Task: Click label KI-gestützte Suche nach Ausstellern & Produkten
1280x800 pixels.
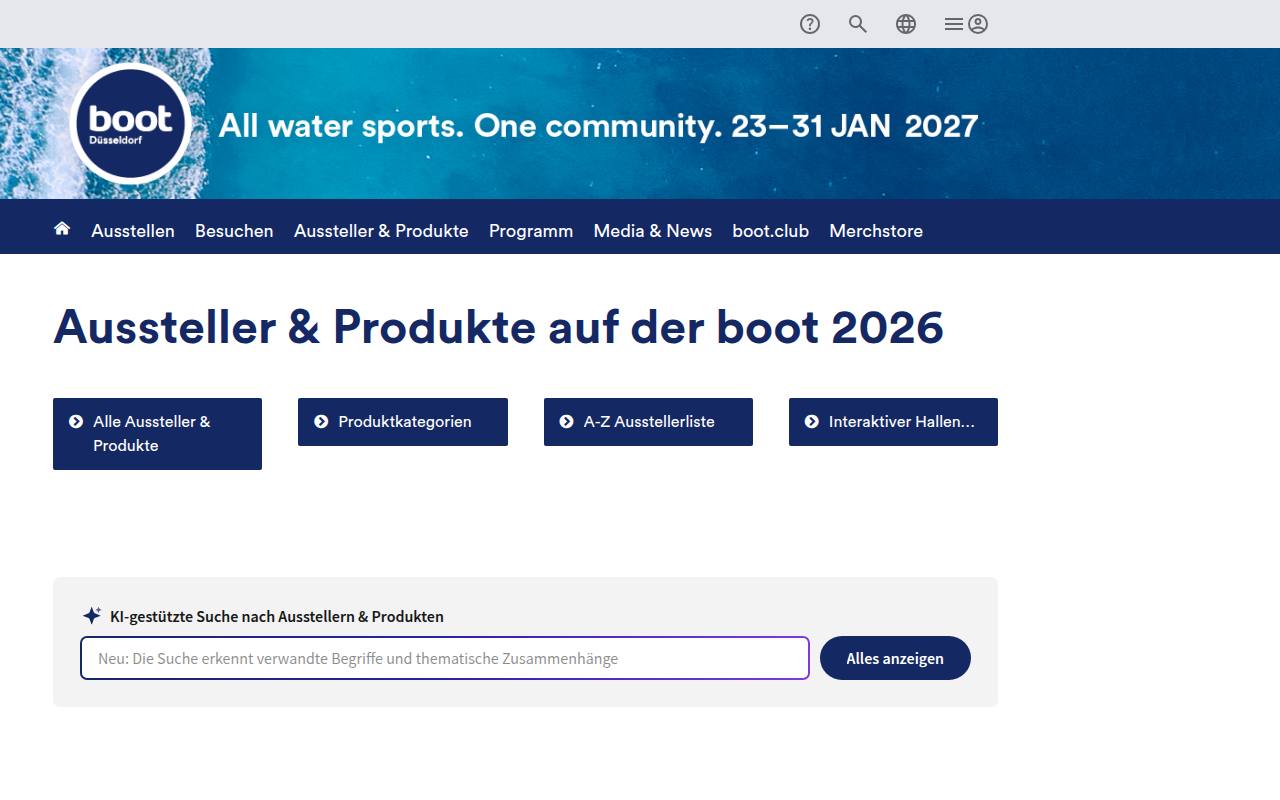Action: pos(277,617)
